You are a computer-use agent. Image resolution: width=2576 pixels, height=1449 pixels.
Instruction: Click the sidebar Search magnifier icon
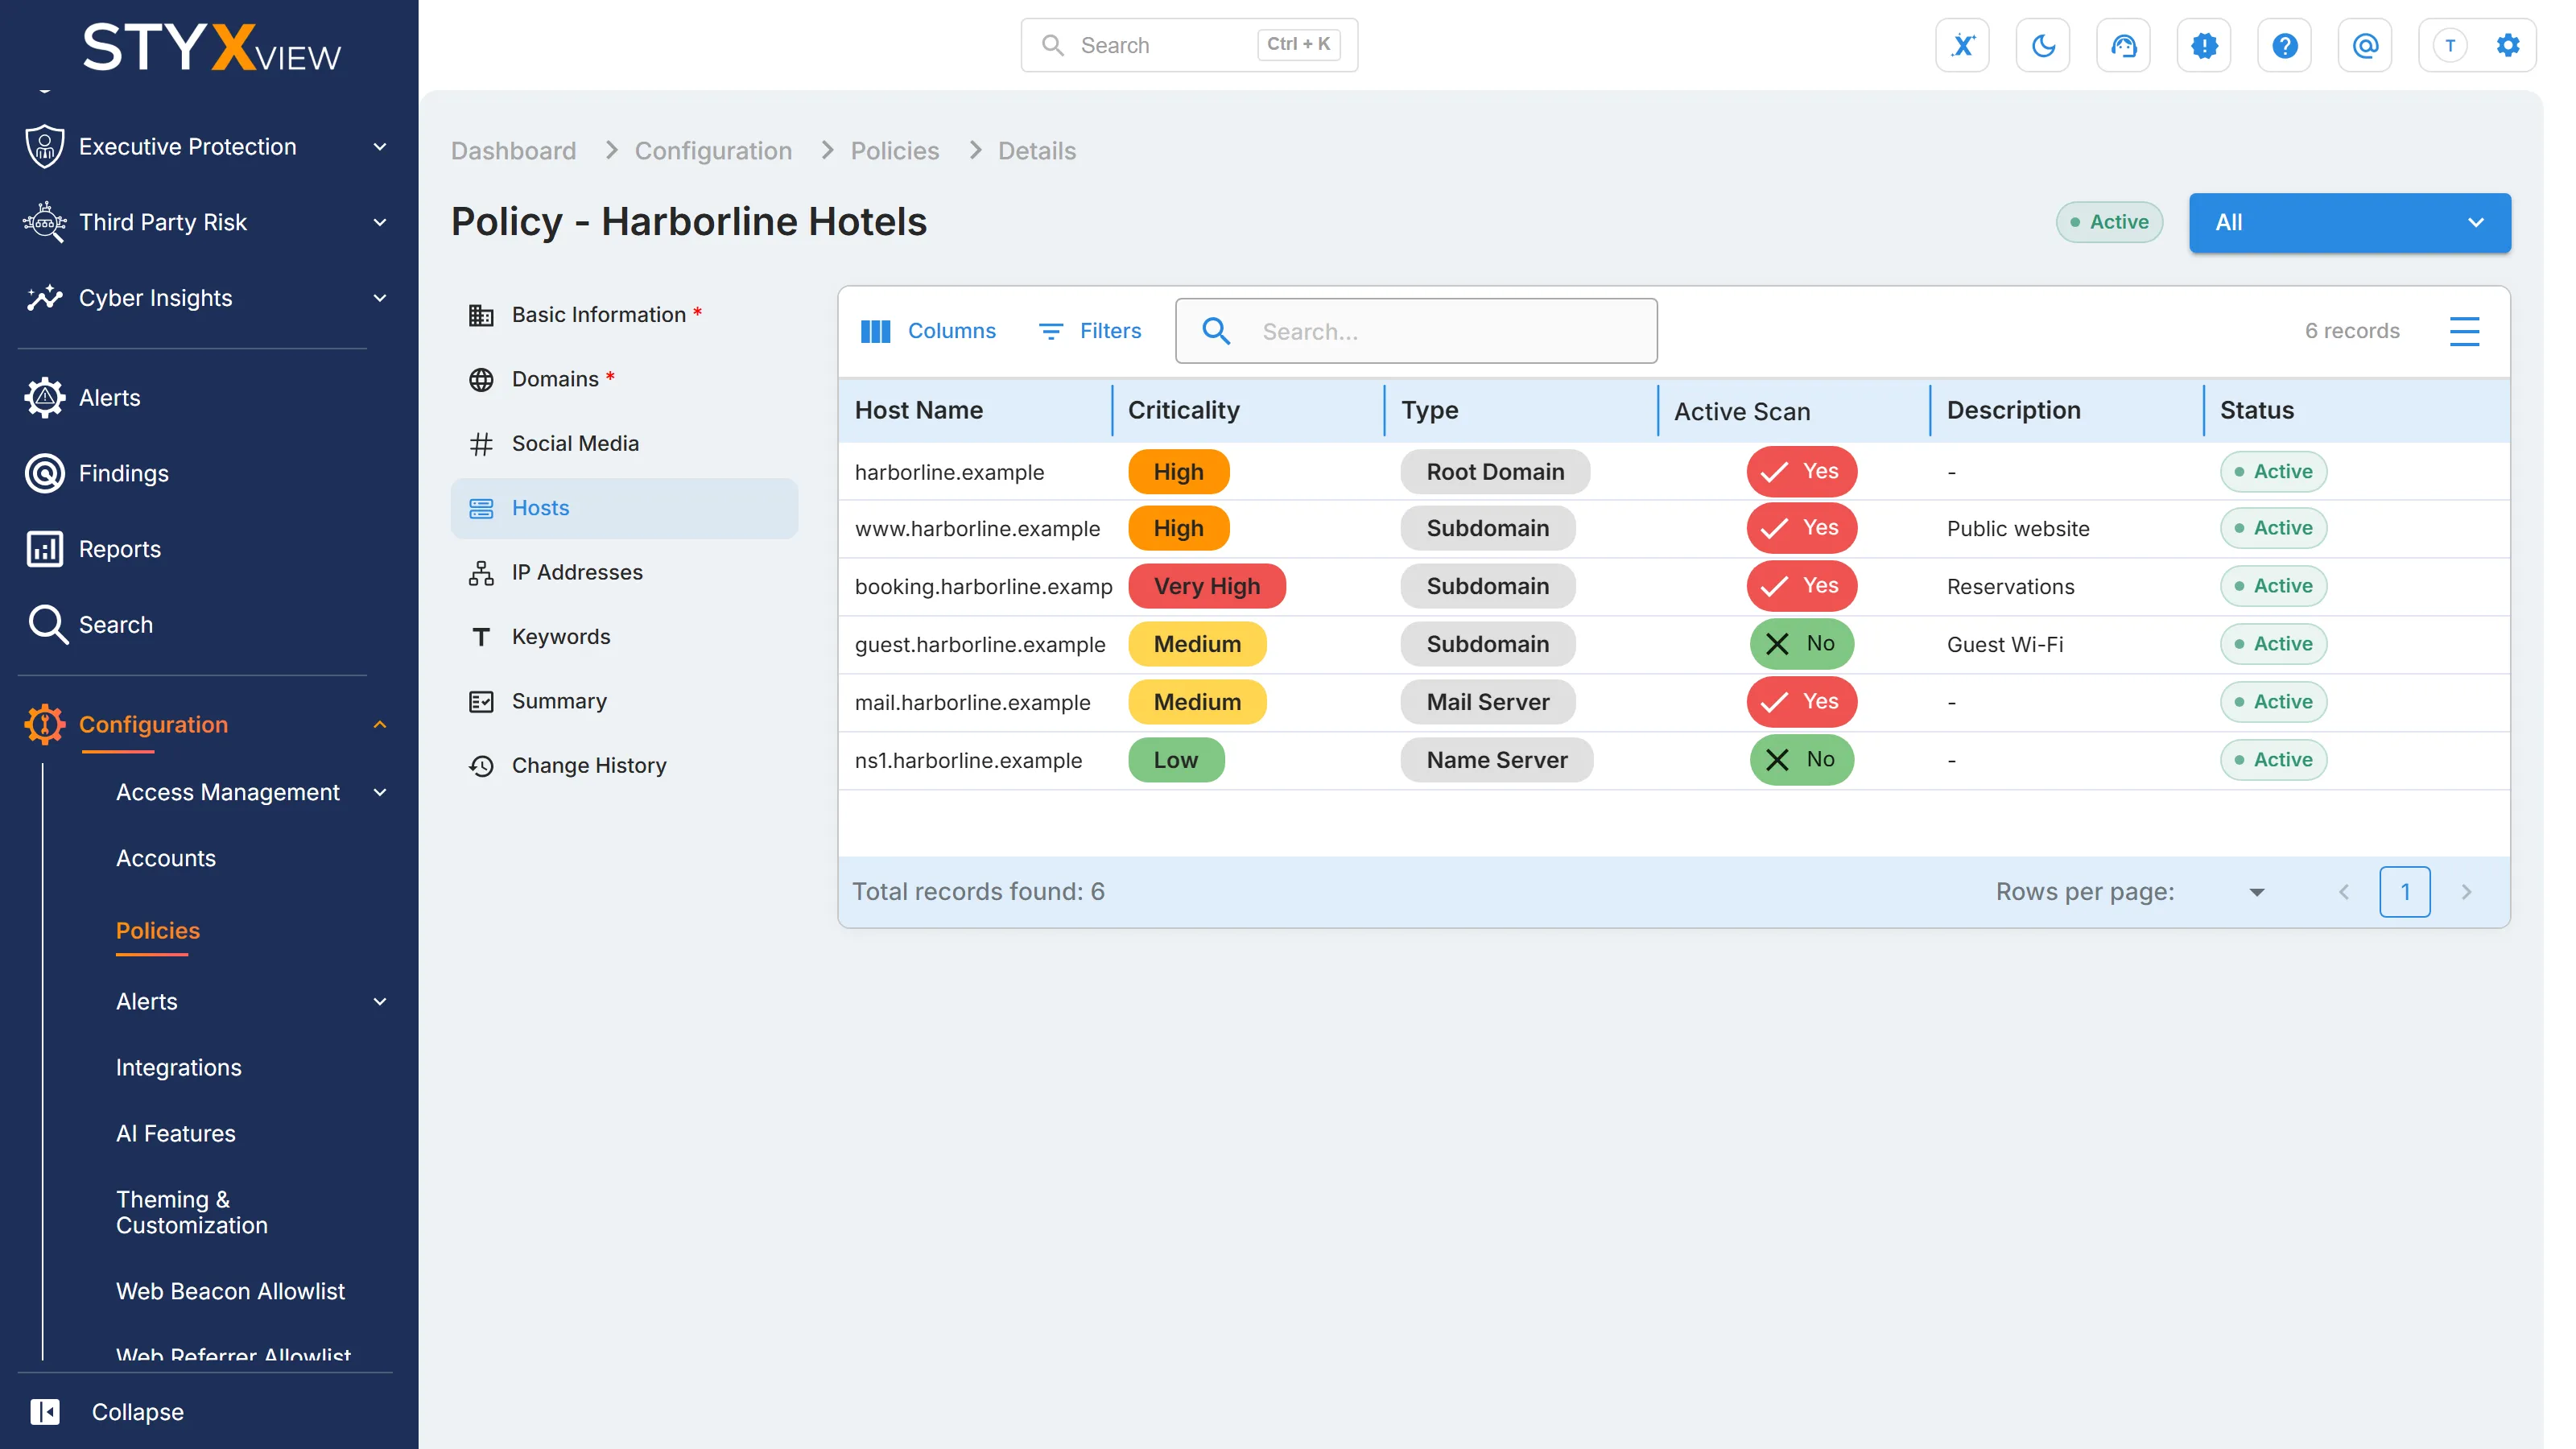point(47,624)
